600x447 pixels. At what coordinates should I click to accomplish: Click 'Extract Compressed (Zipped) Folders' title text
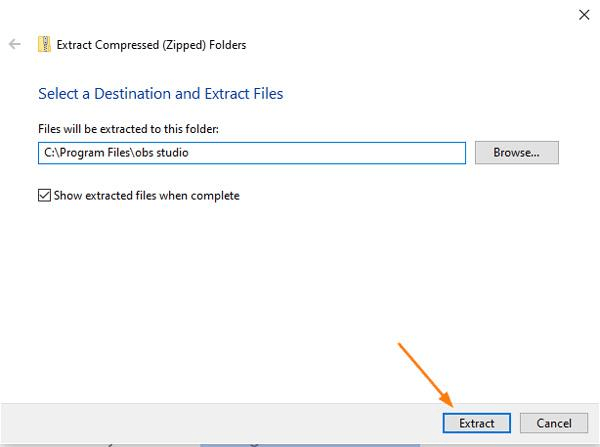151,45
